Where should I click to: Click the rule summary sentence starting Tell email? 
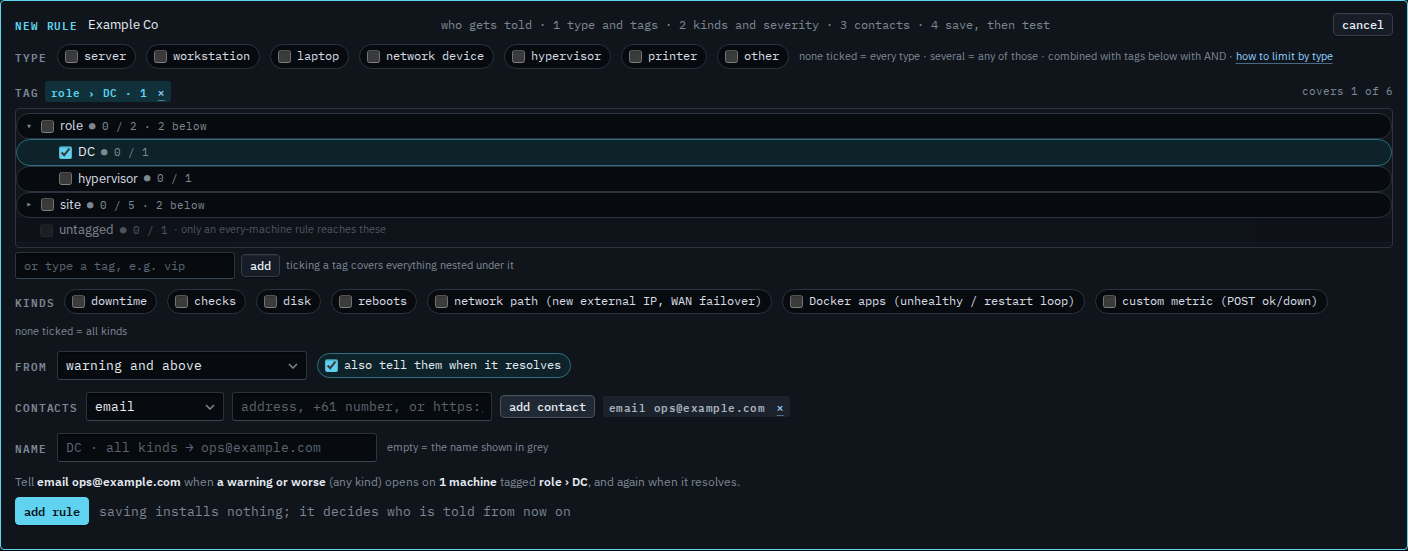click(377, 482)
